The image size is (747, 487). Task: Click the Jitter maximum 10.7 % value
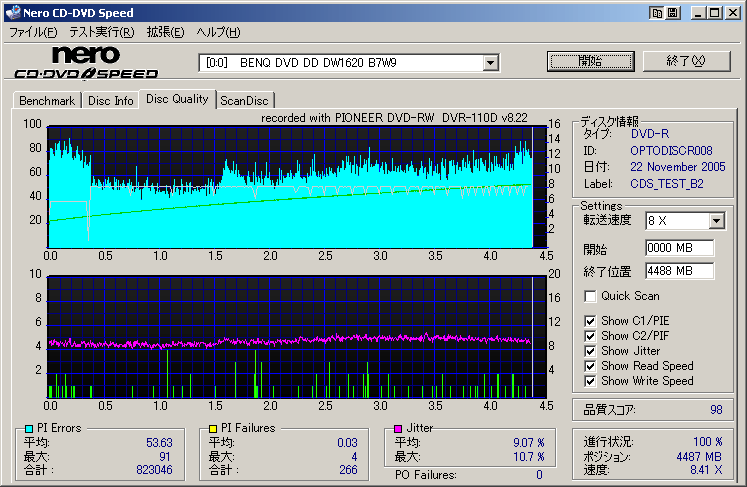coord(529,457)
